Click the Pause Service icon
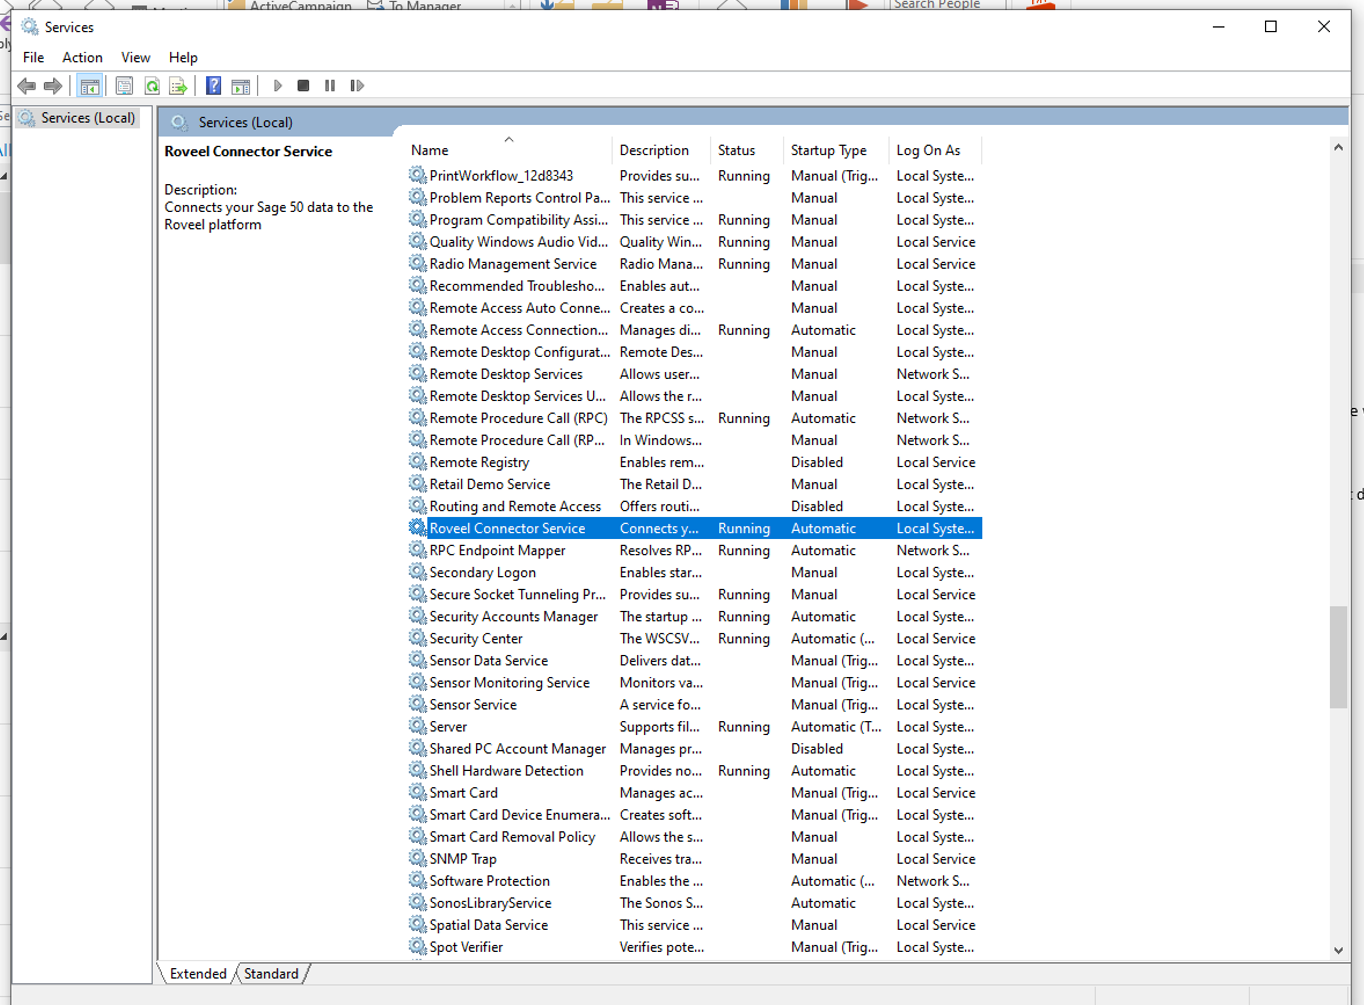 (x=330, y=86)
